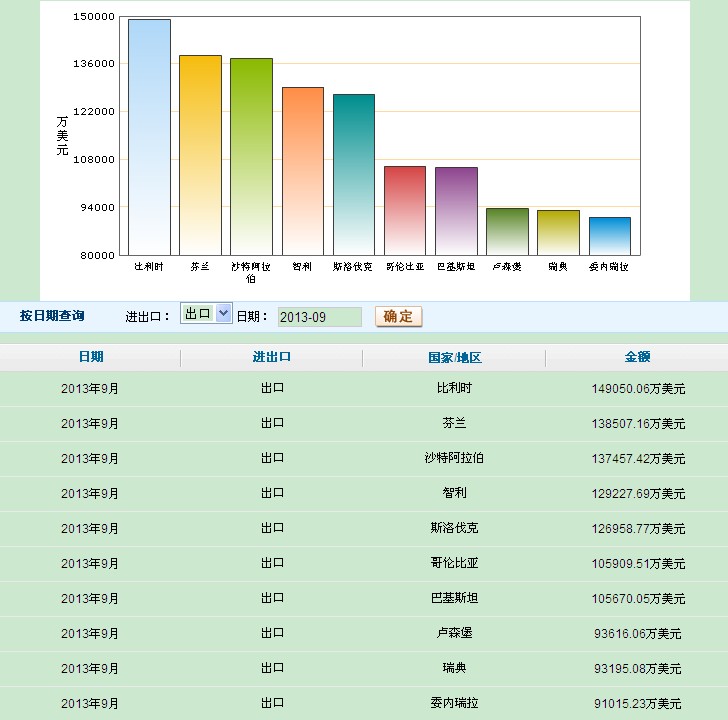
Task: Open the 进出口 dropdown selector
Action: [206, 314]
